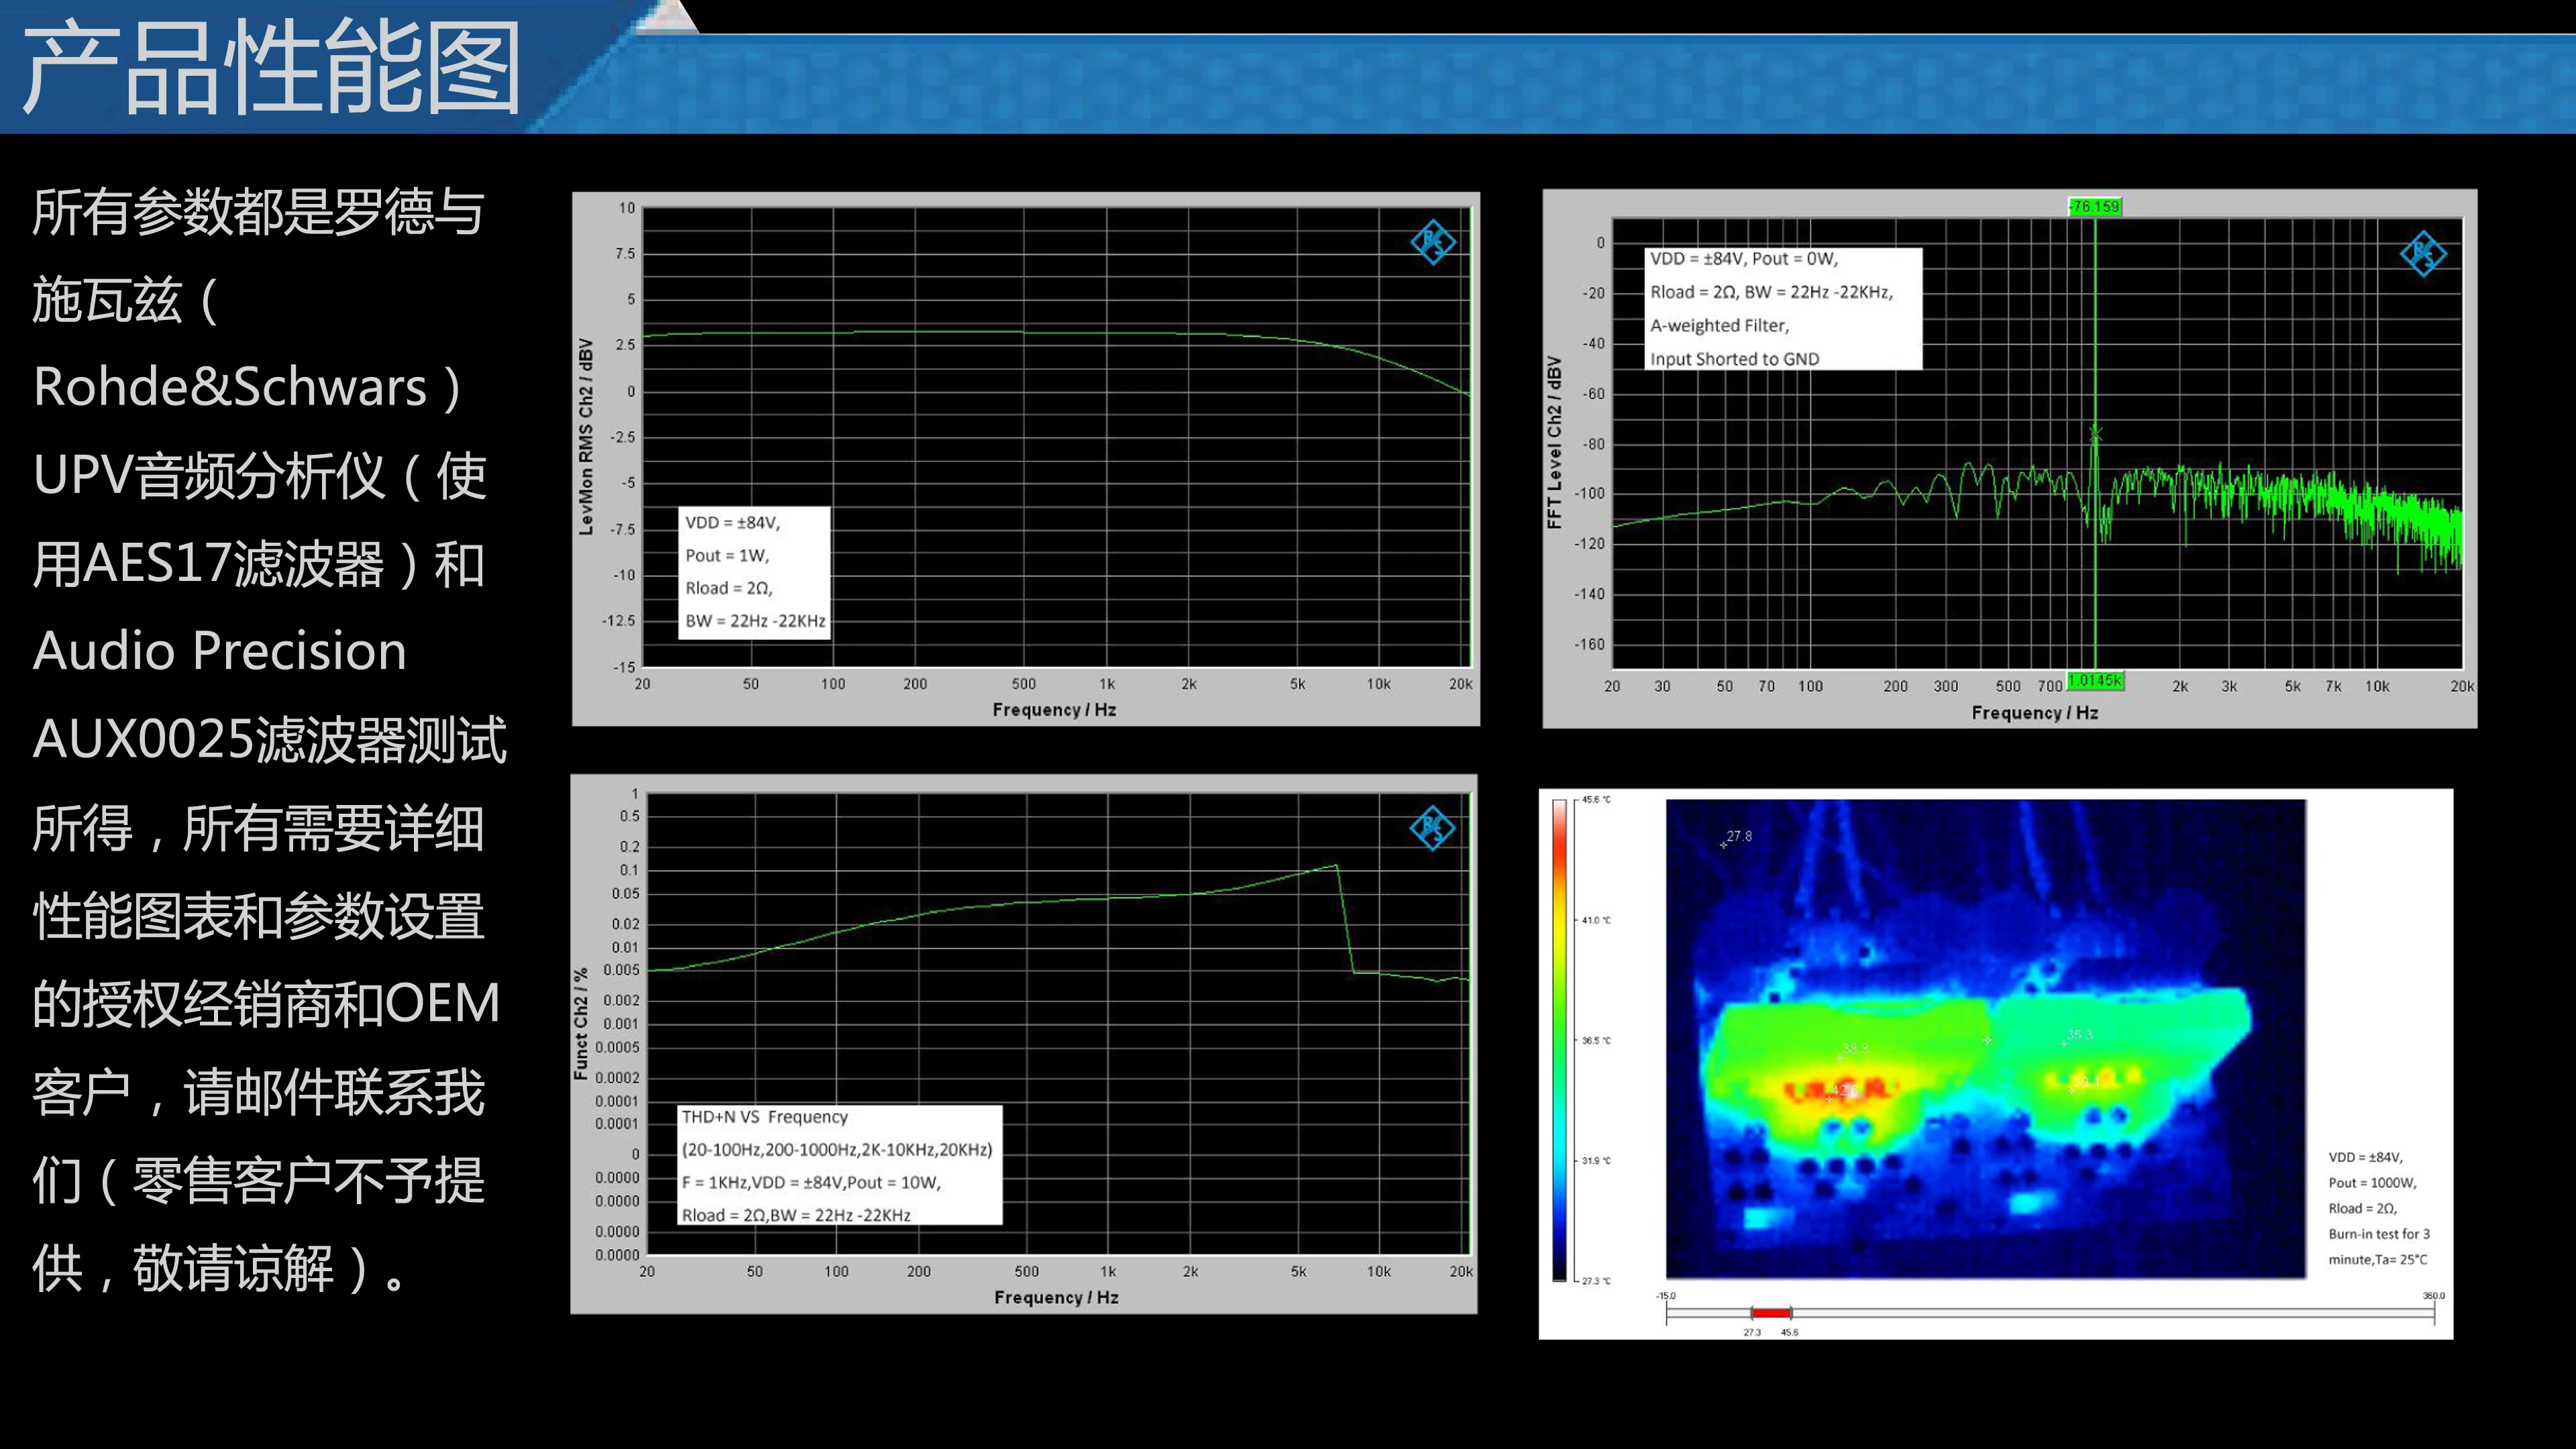The image size is (2576, 1449).
Task: Click the -15.0 minimum value of temperature slider
Action: pyautogui.click(x=1666, y=1296)
